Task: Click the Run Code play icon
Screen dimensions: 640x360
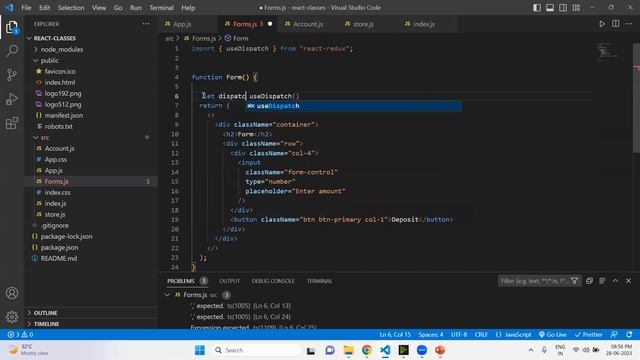Action: click(602, 24)
